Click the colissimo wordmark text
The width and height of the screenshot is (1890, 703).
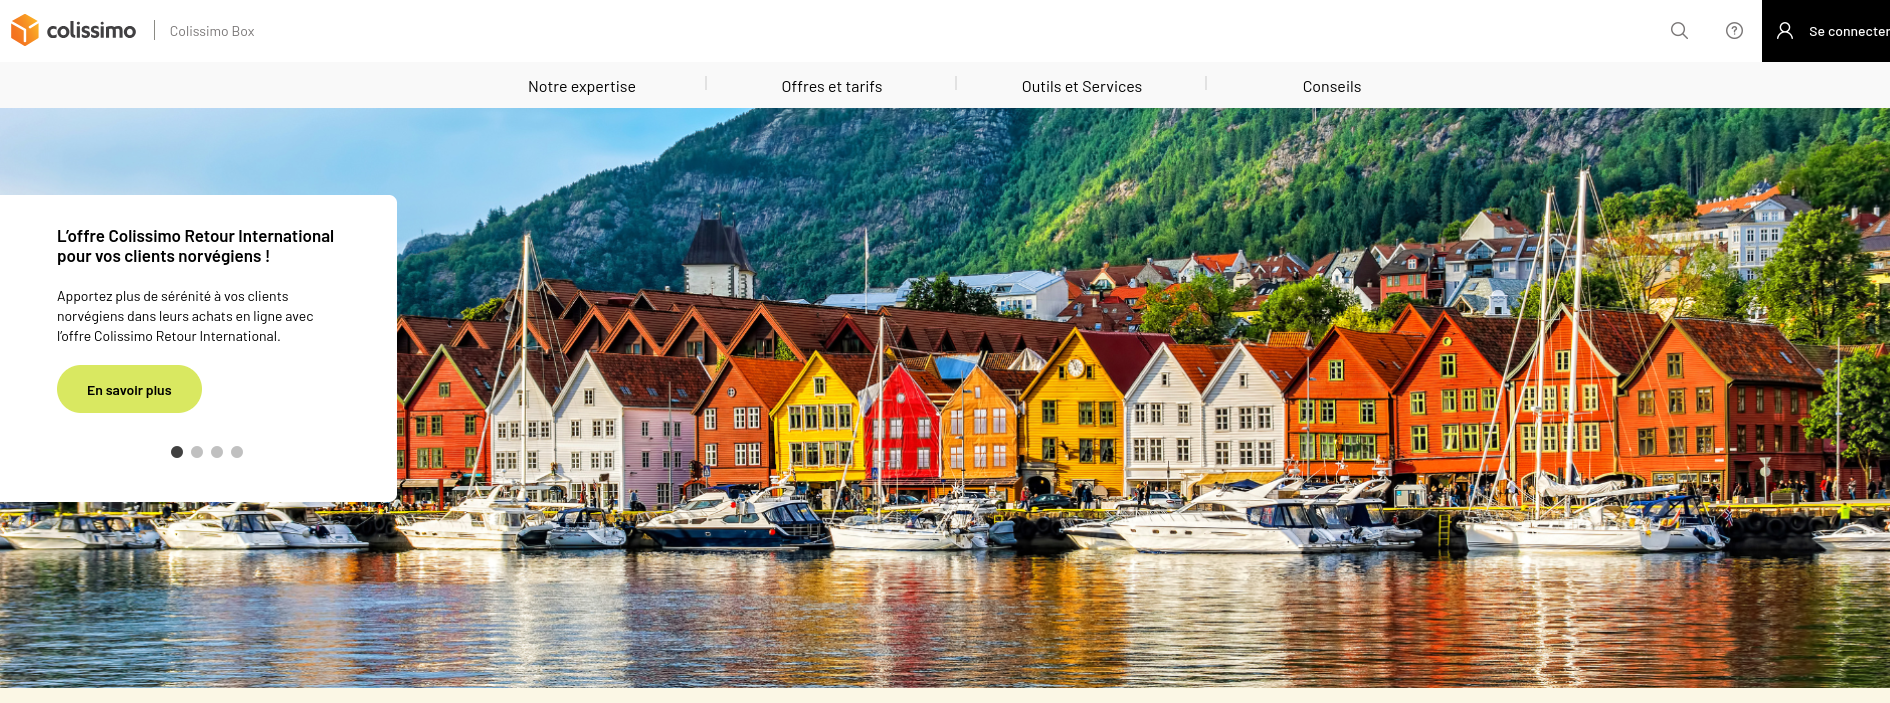coord(91,30)
